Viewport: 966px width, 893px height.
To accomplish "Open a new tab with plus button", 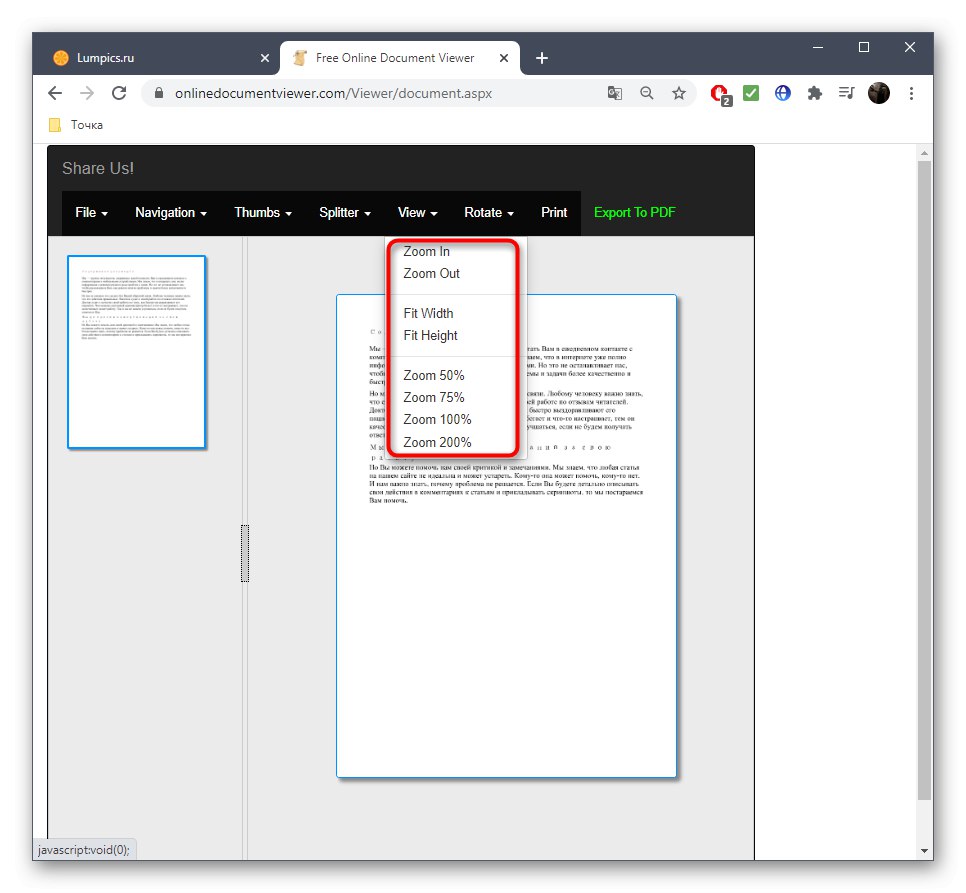I will (542, 58).
